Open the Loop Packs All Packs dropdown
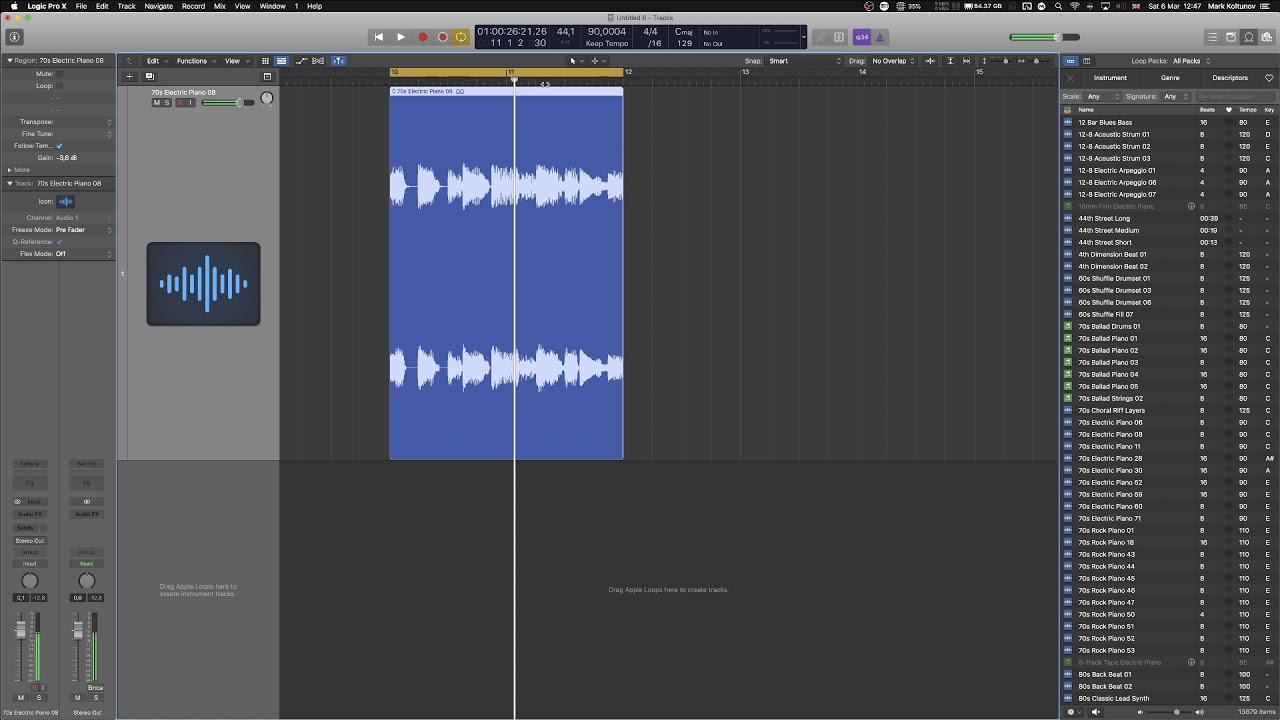This screenshot has width=1280, height=720. [1191, 61]
